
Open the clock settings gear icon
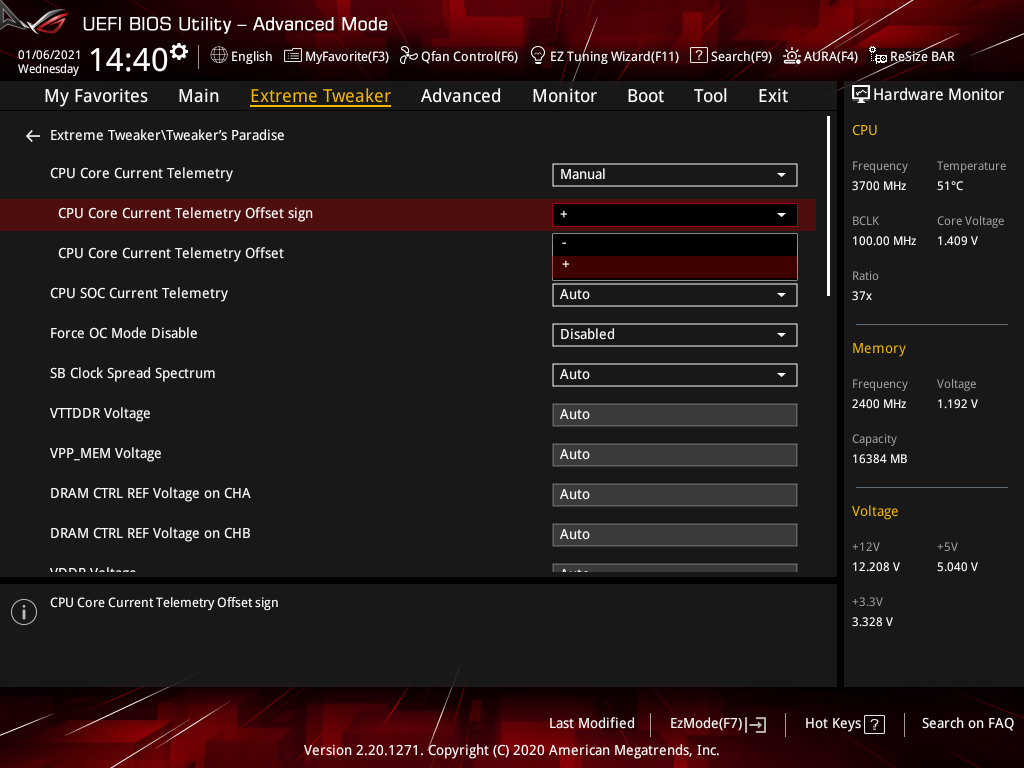point(179,51)
